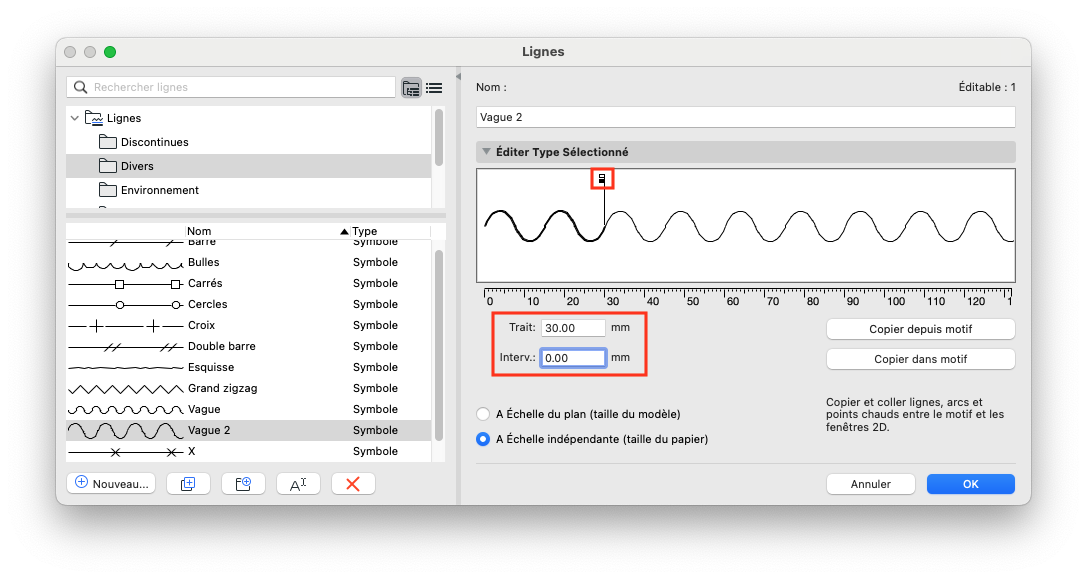Click the Rechercher lignes search field

[231, 87]
